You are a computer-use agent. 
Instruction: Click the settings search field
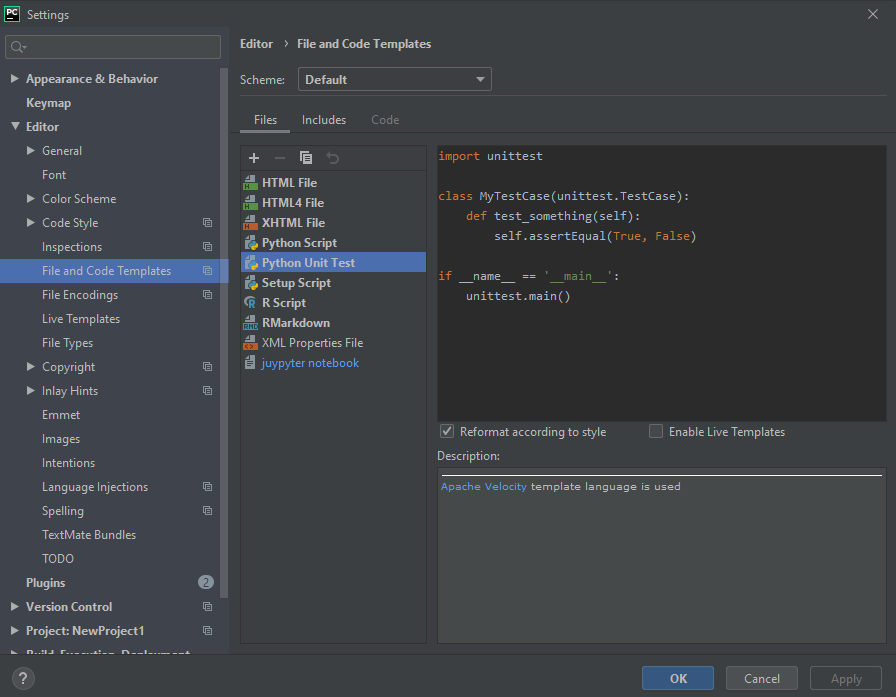[112, 46]
